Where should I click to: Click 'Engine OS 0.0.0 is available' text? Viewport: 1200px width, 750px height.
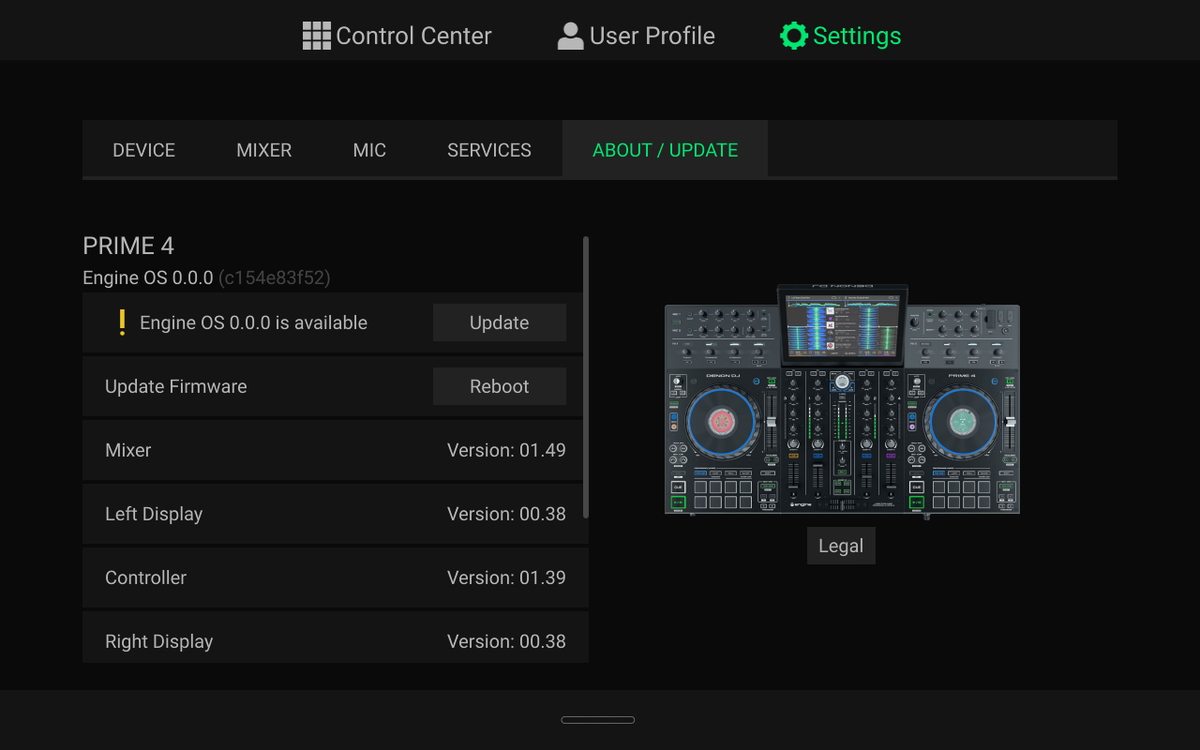pos(254,323)
